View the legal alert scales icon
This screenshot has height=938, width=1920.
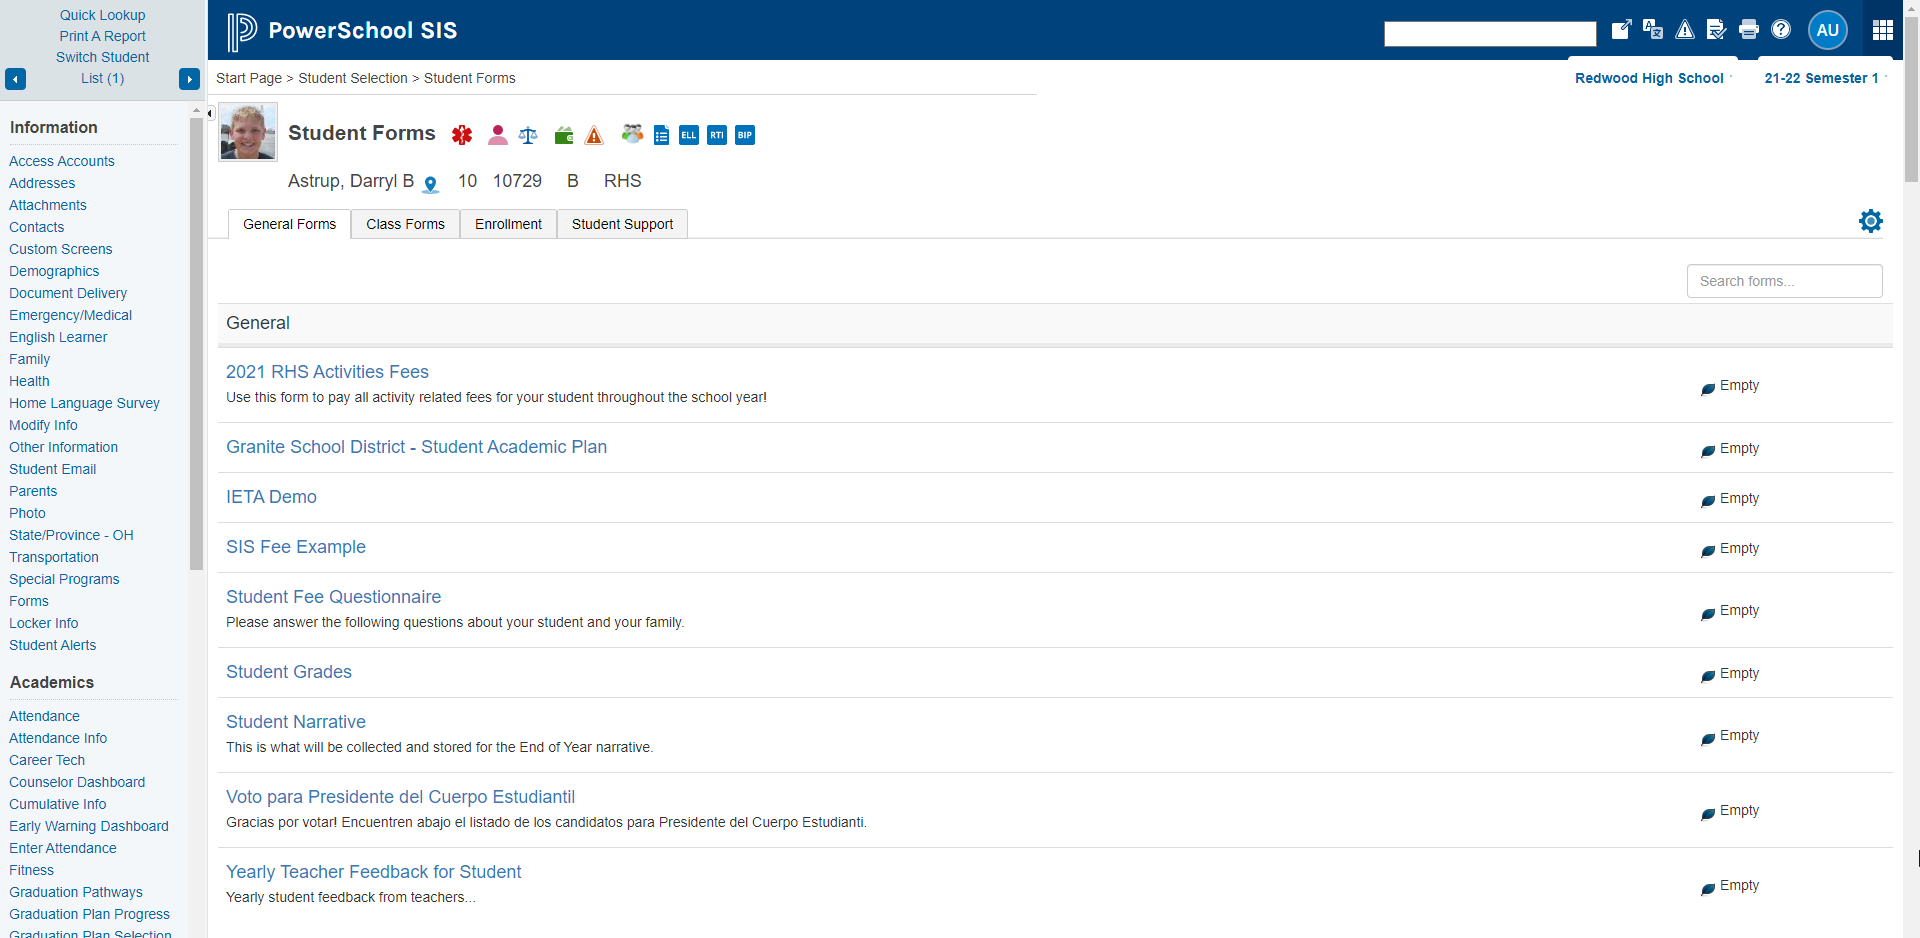point(528,135)
